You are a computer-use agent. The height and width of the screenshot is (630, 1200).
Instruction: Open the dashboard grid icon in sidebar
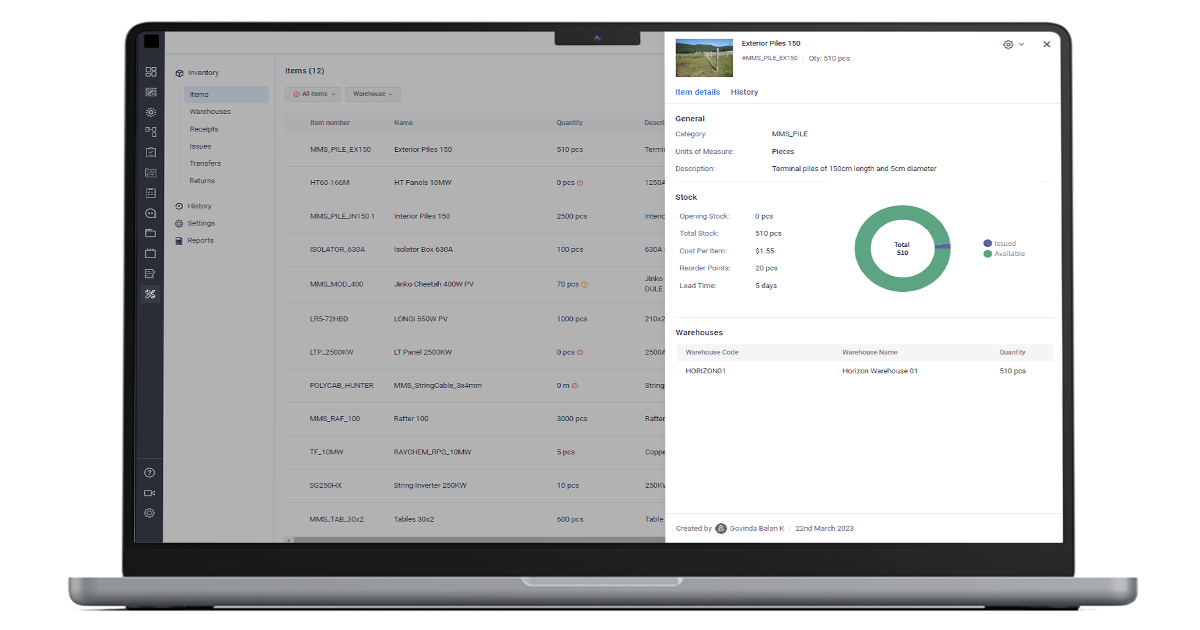[x=151, y=72]
